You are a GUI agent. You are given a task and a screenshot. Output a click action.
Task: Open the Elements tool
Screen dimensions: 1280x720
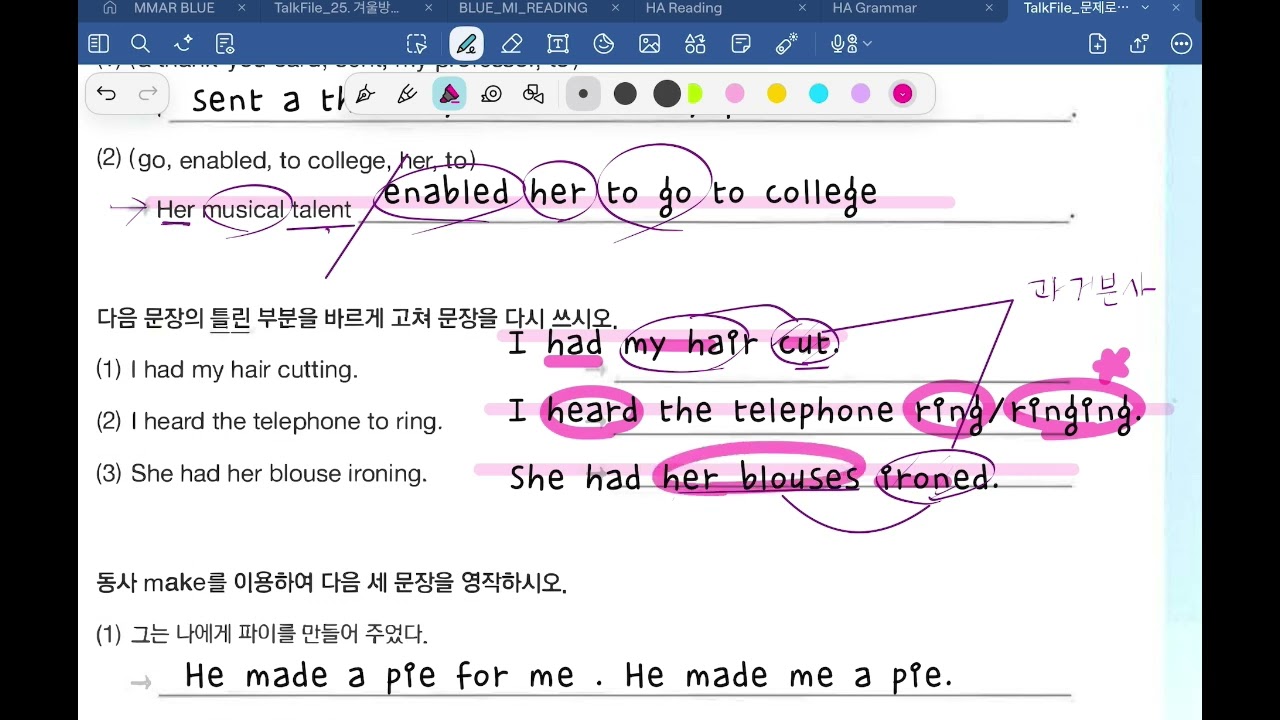(x=695, y=44)
